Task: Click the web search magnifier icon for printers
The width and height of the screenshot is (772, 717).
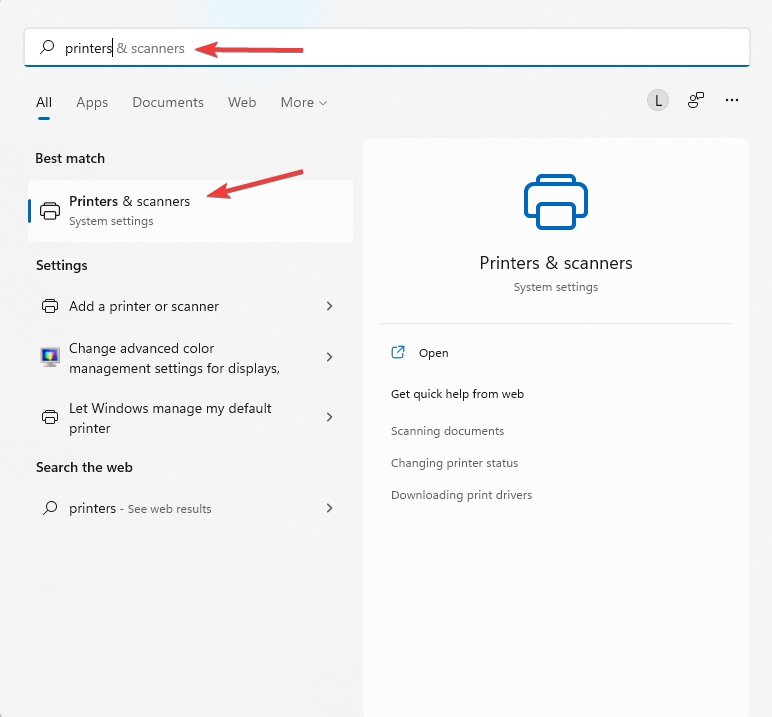Action: [50, 508]
